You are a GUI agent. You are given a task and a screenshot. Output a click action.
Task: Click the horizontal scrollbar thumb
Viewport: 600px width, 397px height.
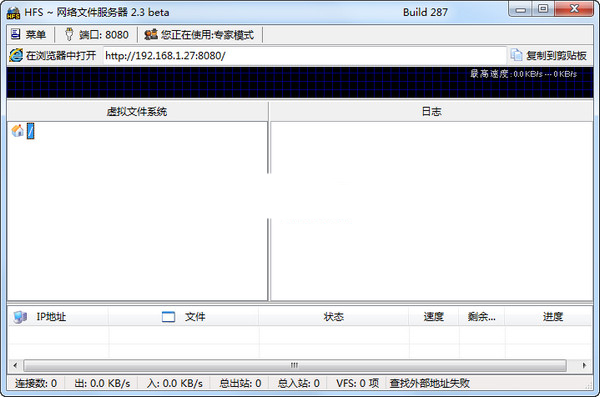(x=295, y=365)
